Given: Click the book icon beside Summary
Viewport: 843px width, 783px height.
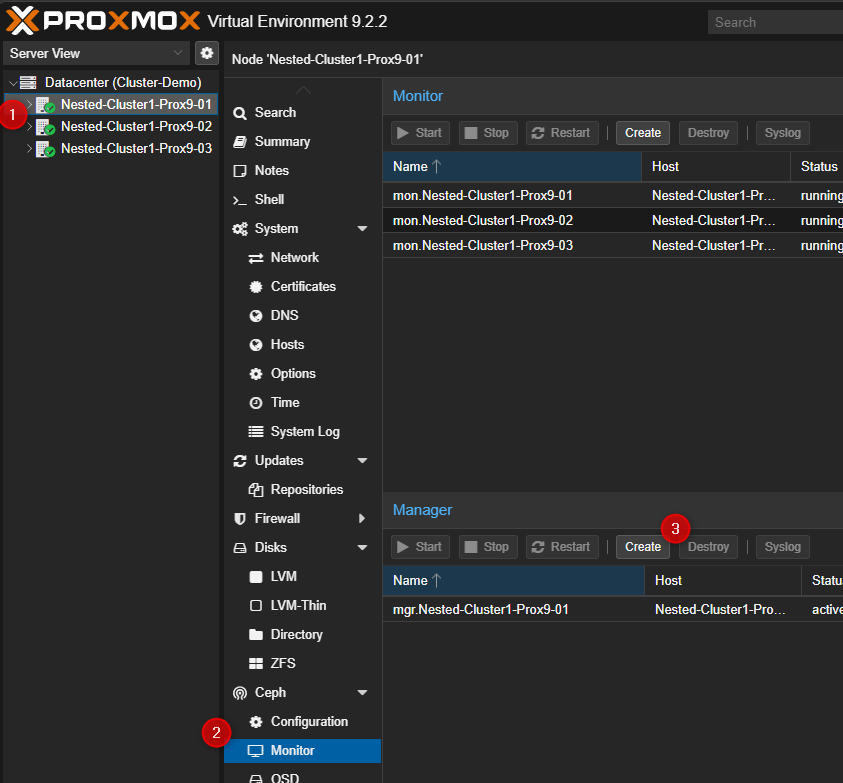Looking at the screenshot, I should click(x=240, y=142).
